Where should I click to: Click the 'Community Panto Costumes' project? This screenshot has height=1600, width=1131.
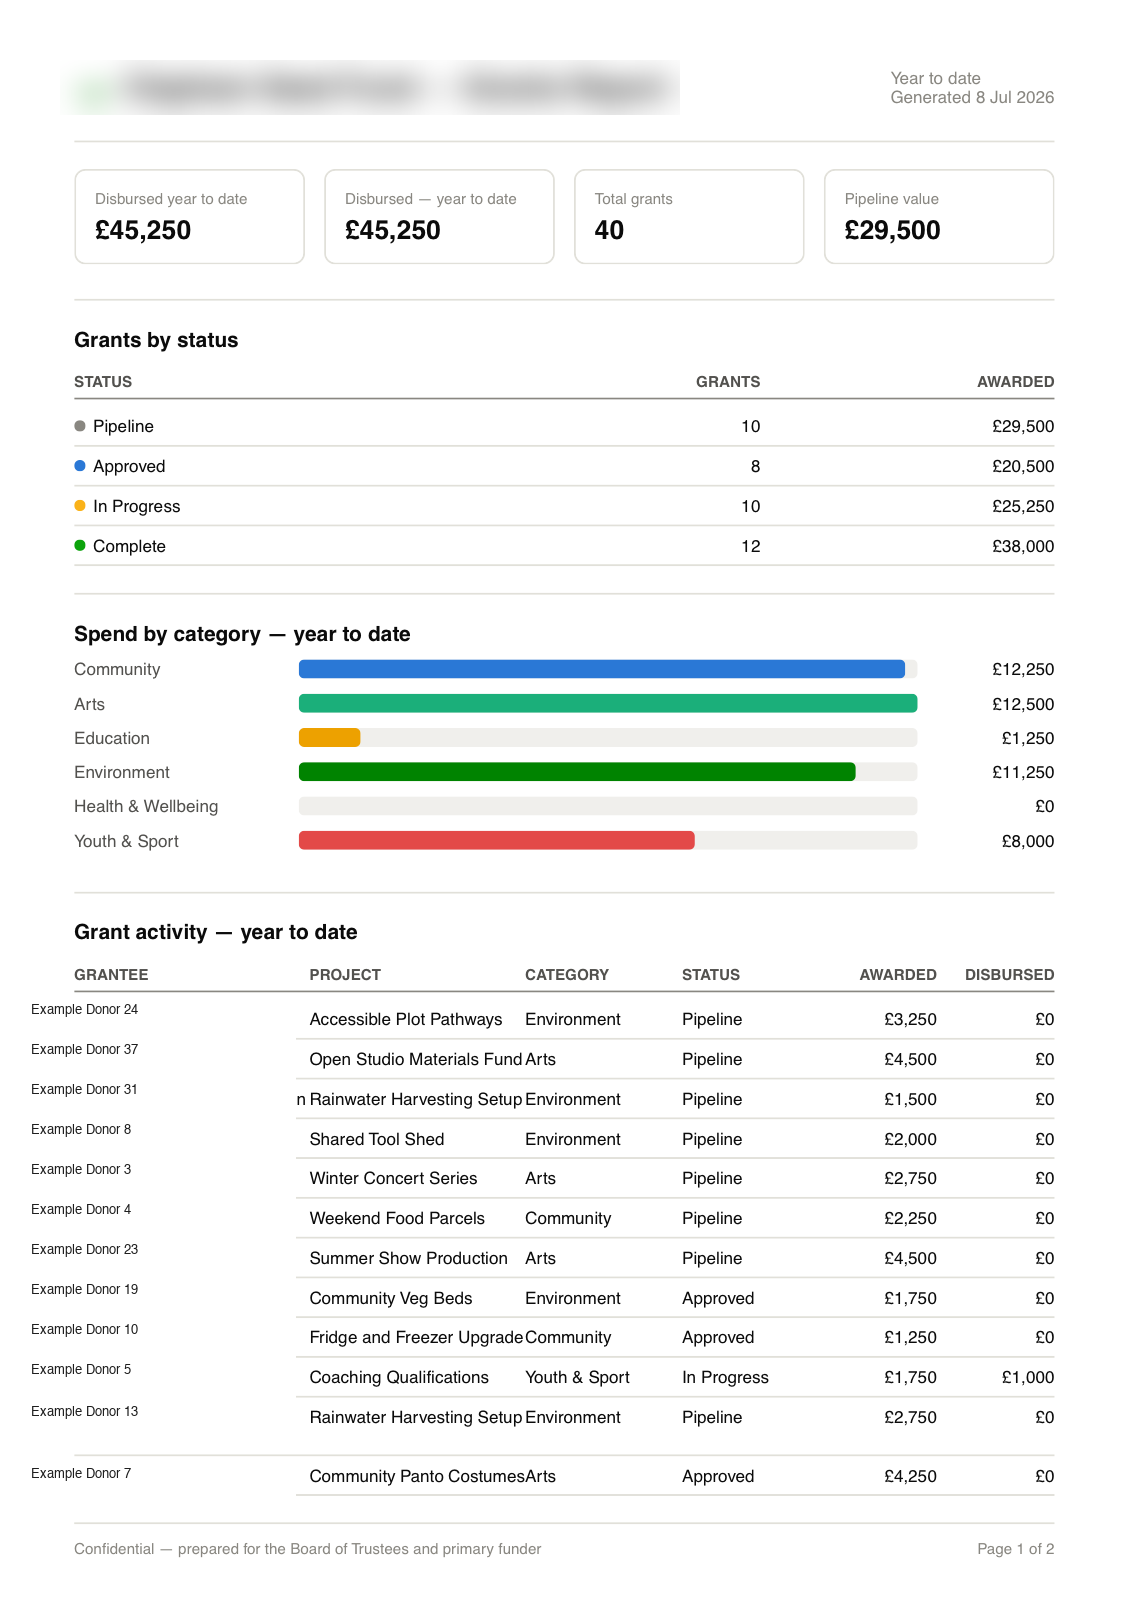[x=417, y=1476]
